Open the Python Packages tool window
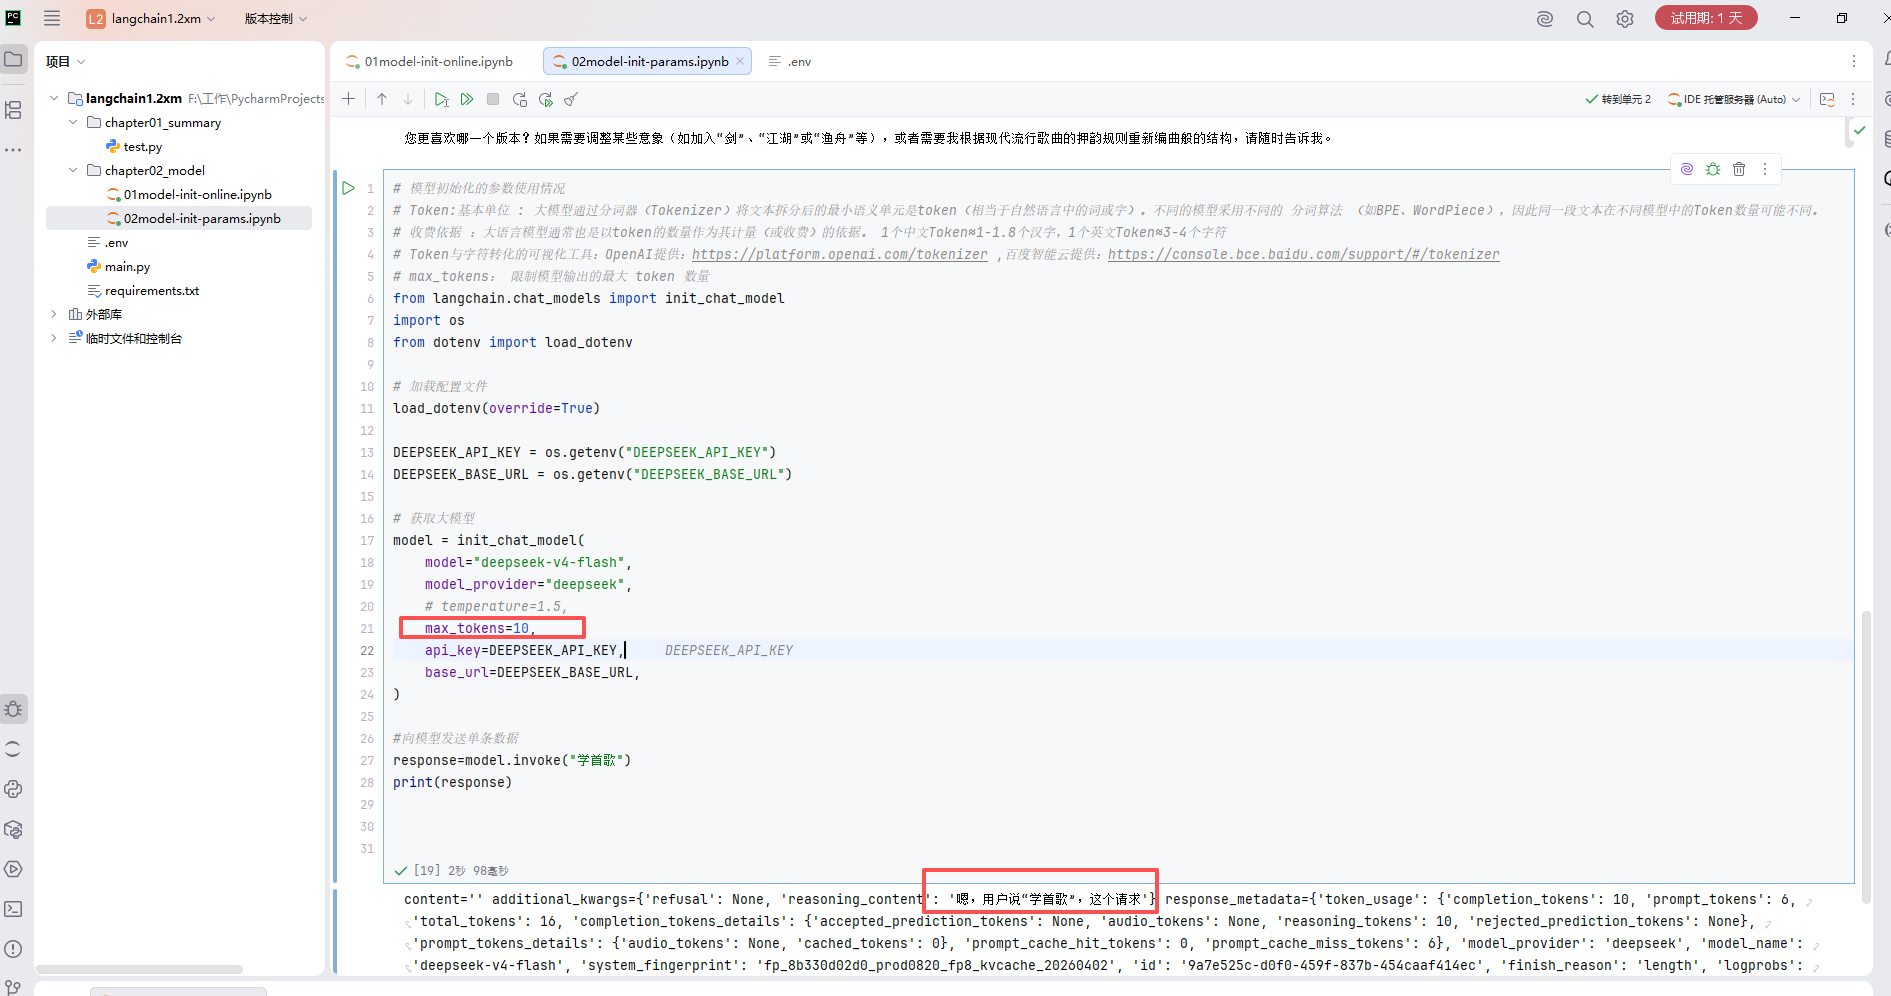The height and width of the screenshot is (996, 1891). 14,829
